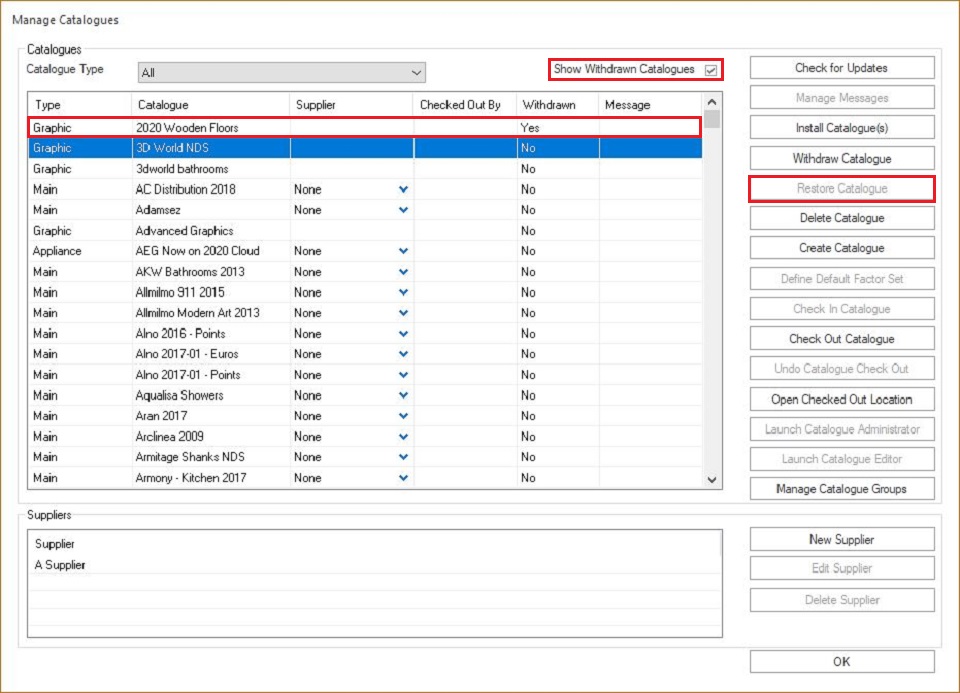Click the Message column header
The height and width of the screenshot is (693, 960).
[x=650, y=105]
